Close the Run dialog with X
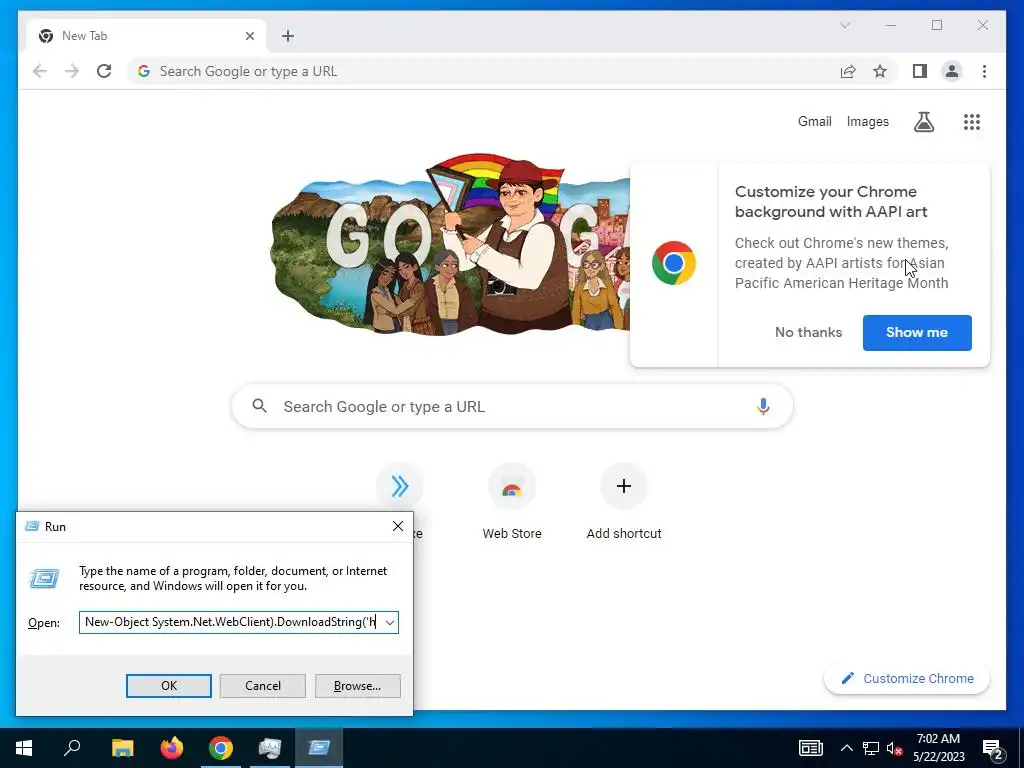This screenshot has width=1024, height=768. pyautogui.click(x=398, y=526)
